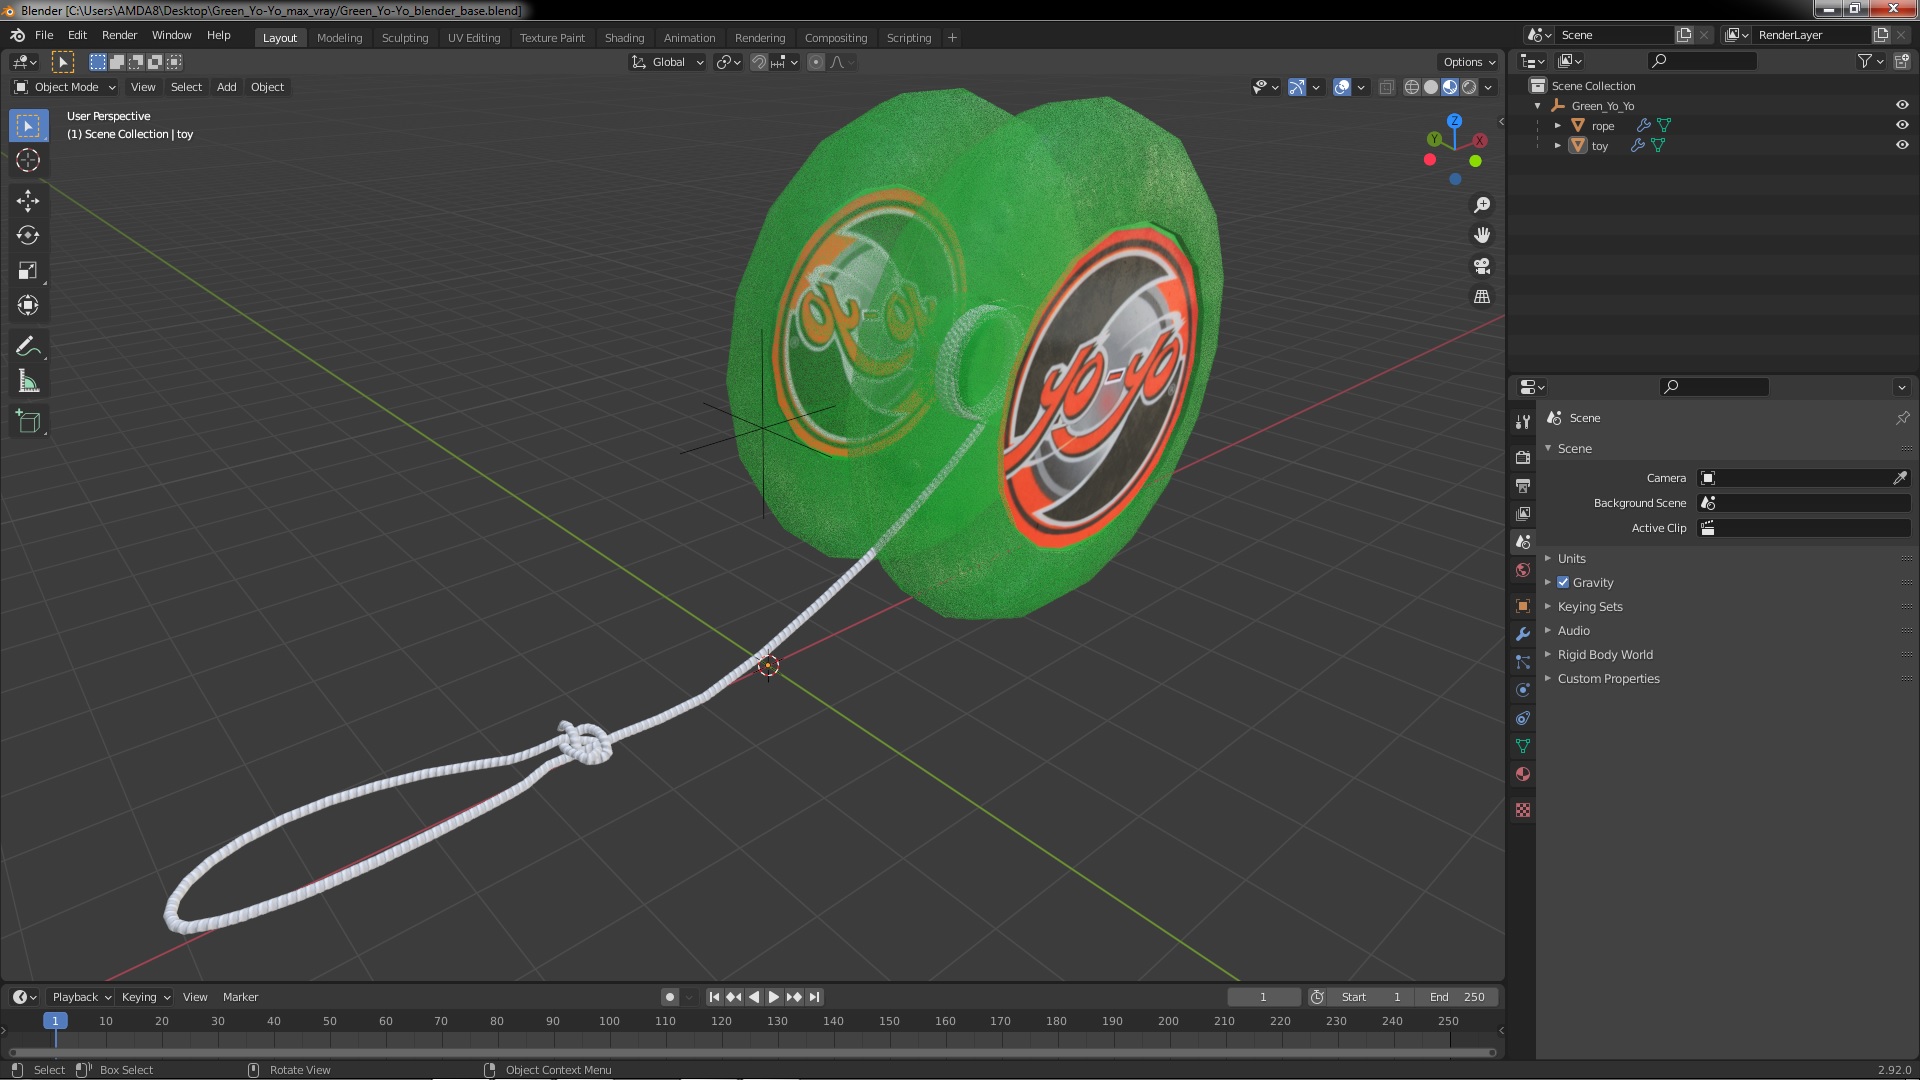Viewport: 1920px width, 1080px height.
Task: Select the Move tool in toolbar
Action: point(28,200)
